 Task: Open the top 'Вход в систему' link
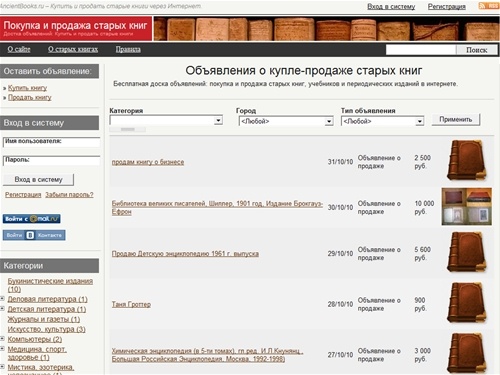point(391,6)
